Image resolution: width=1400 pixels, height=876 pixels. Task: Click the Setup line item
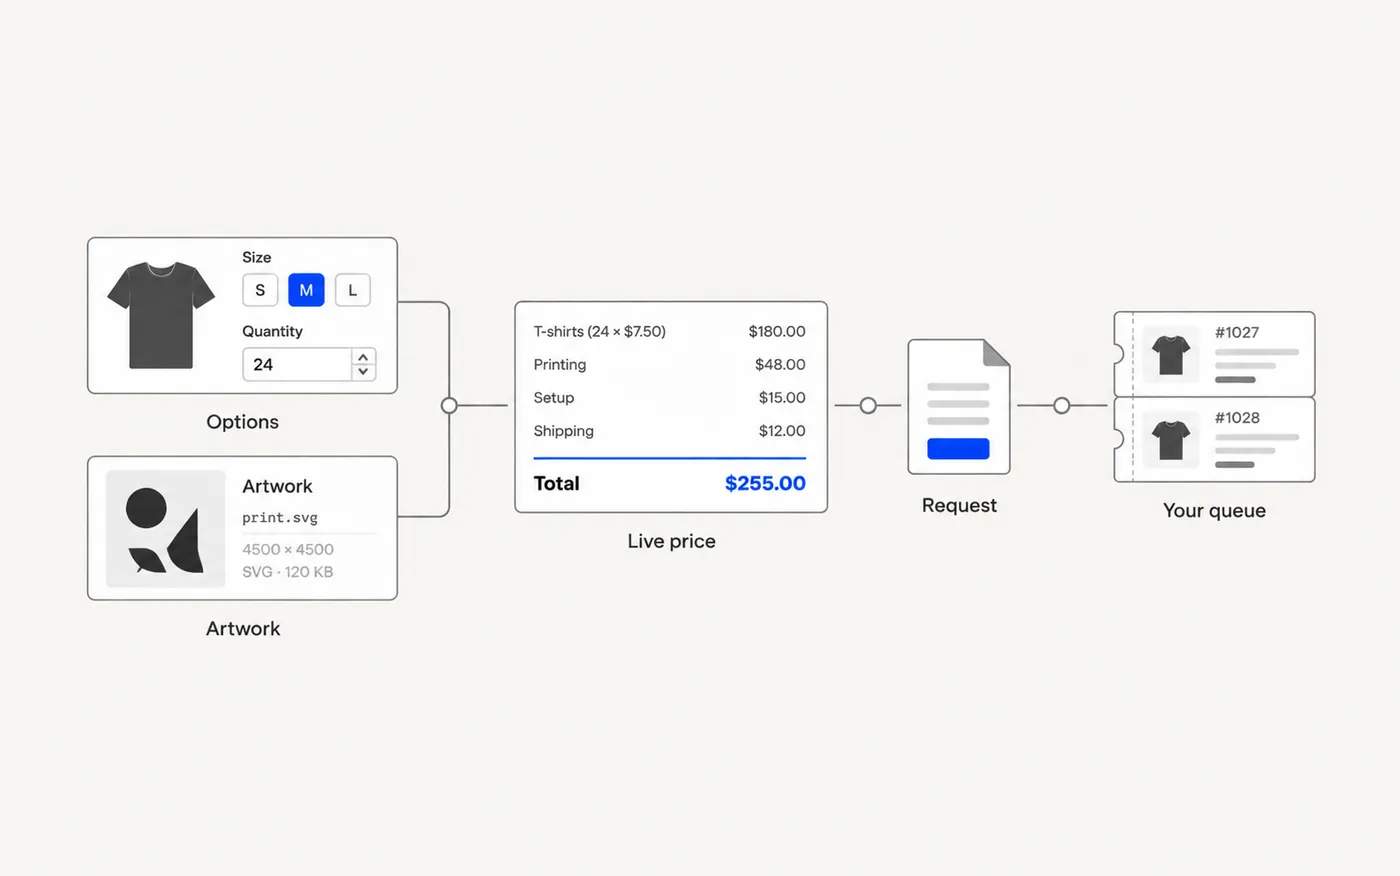[x=554, y=397]
